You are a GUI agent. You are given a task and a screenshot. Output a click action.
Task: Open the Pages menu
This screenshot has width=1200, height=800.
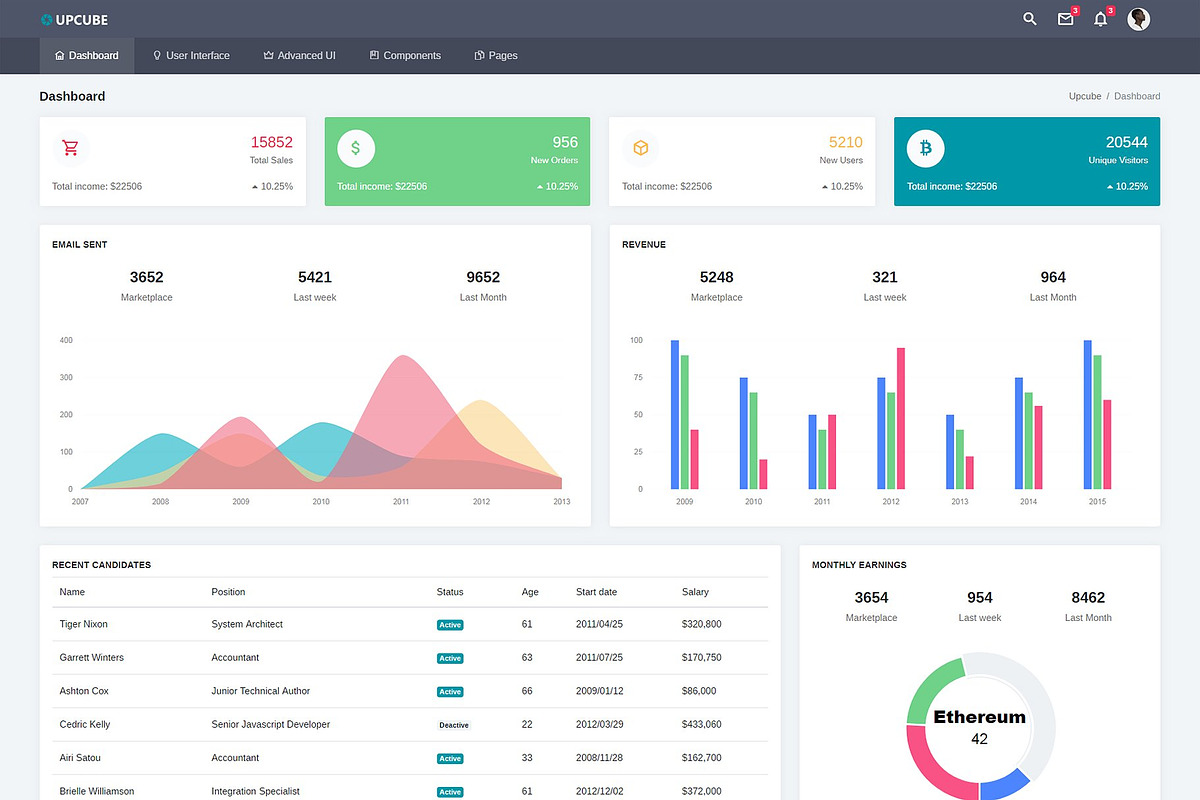pos(496,56)
